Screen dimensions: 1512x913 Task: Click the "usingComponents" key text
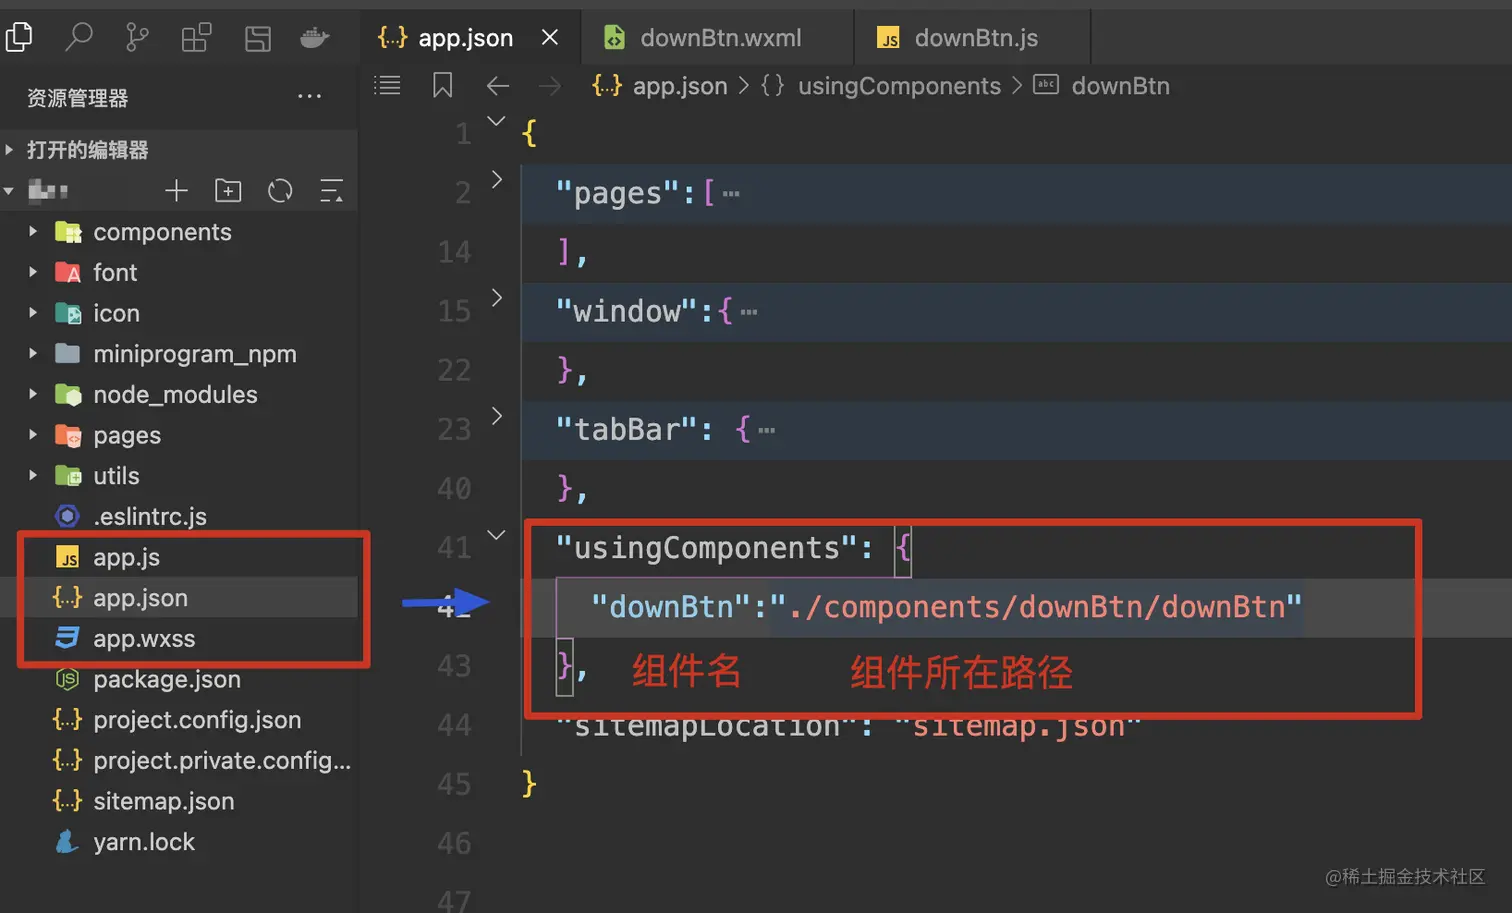point(706,548)
